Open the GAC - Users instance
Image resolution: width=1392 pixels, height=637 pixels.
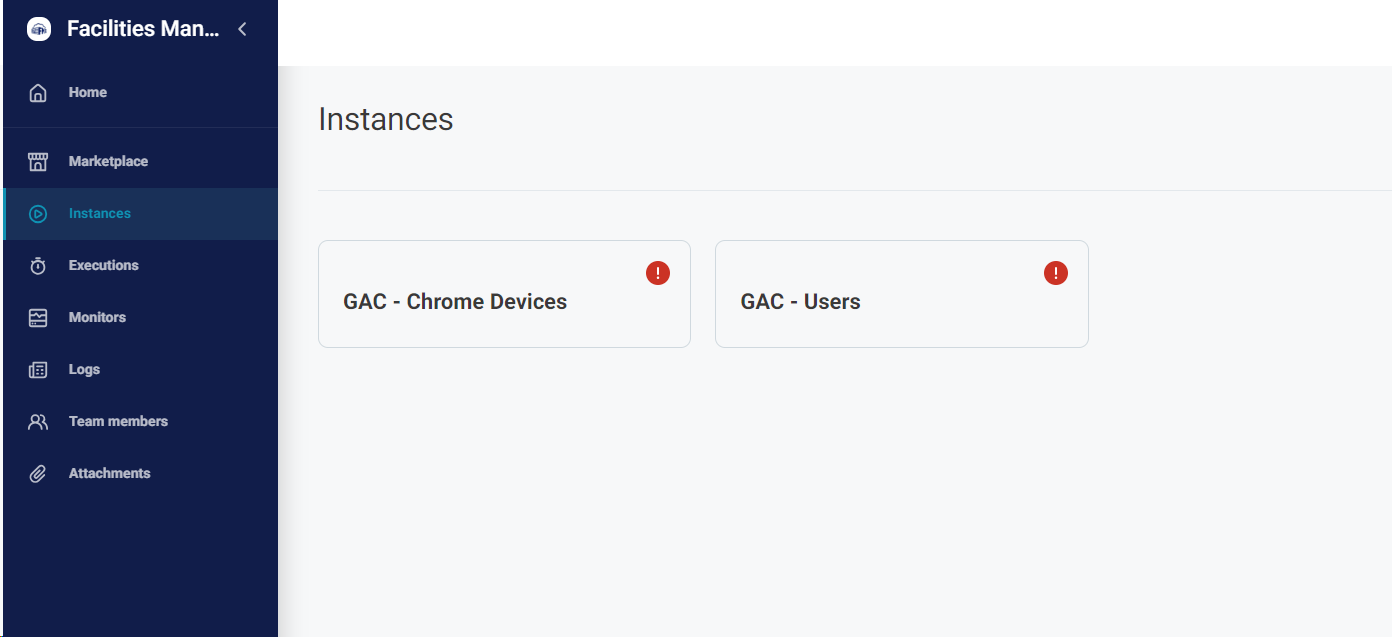pyautogui.click(x=901, y=294)
